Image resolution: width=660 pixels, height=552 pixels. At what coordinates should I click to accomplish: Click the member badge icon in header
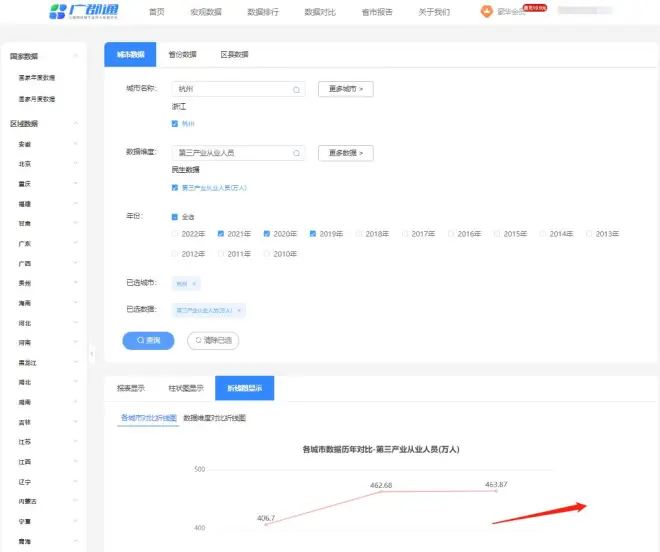click(x=487, y=12)
